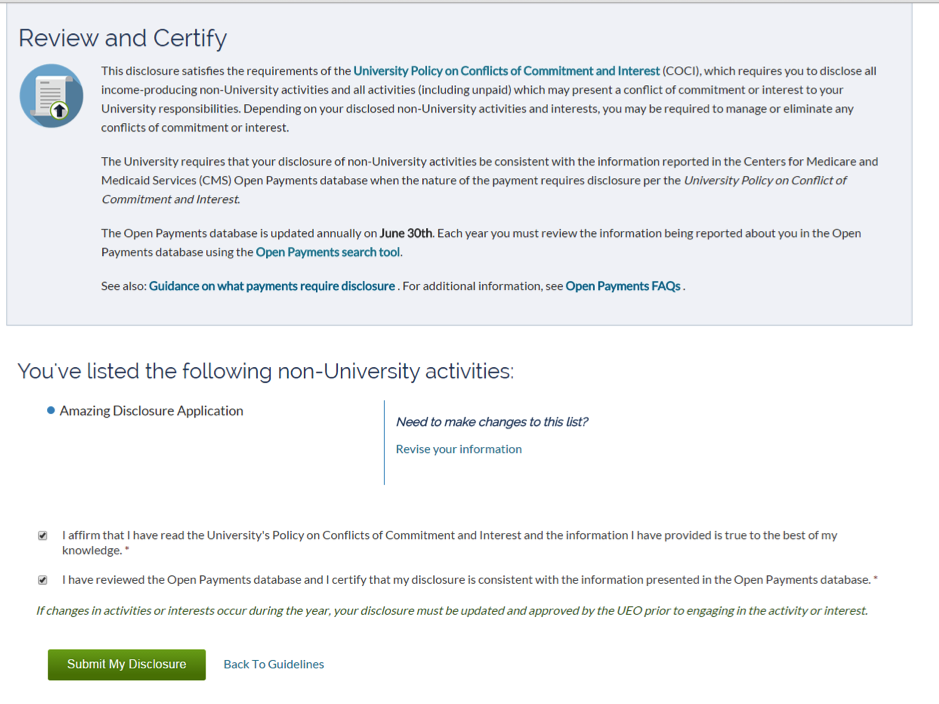The width and height of the screenshot is (939, 704).
Task: Click the blue bullet beside Amazing Disclosure Application
Action: tap(51, 410)
